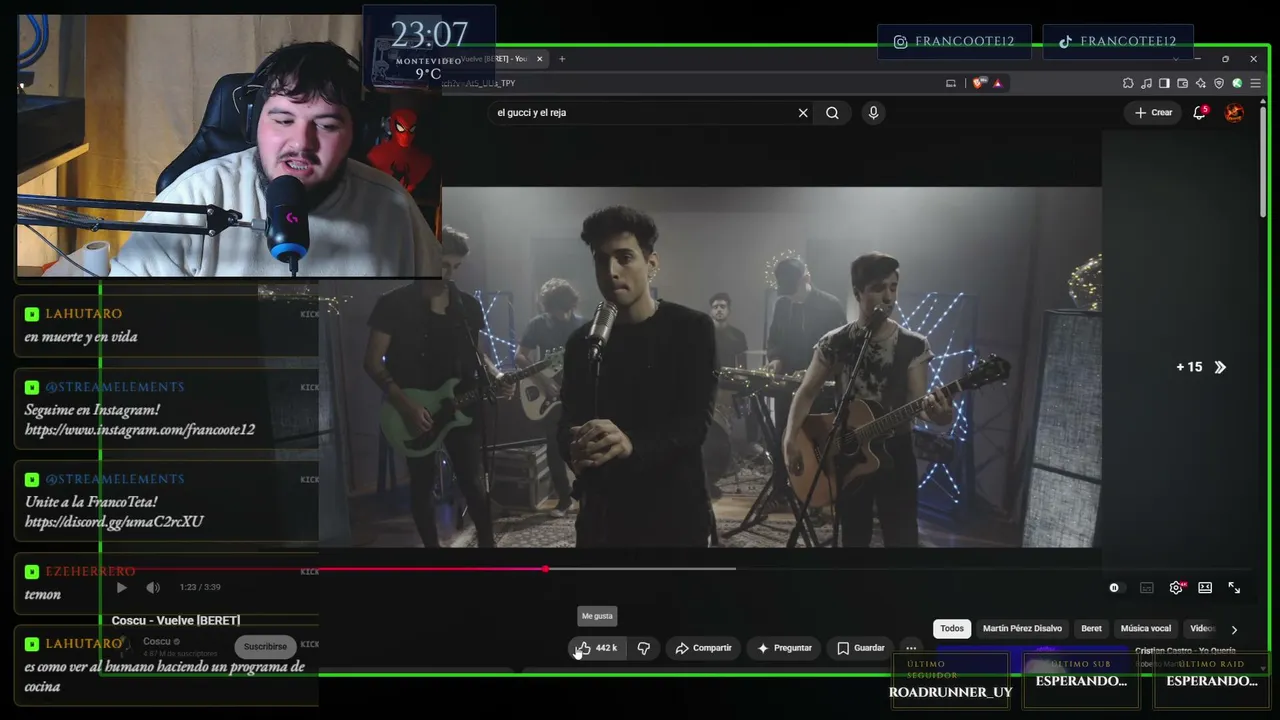Open the Brave Wallet icon

tap(1182, 83)
